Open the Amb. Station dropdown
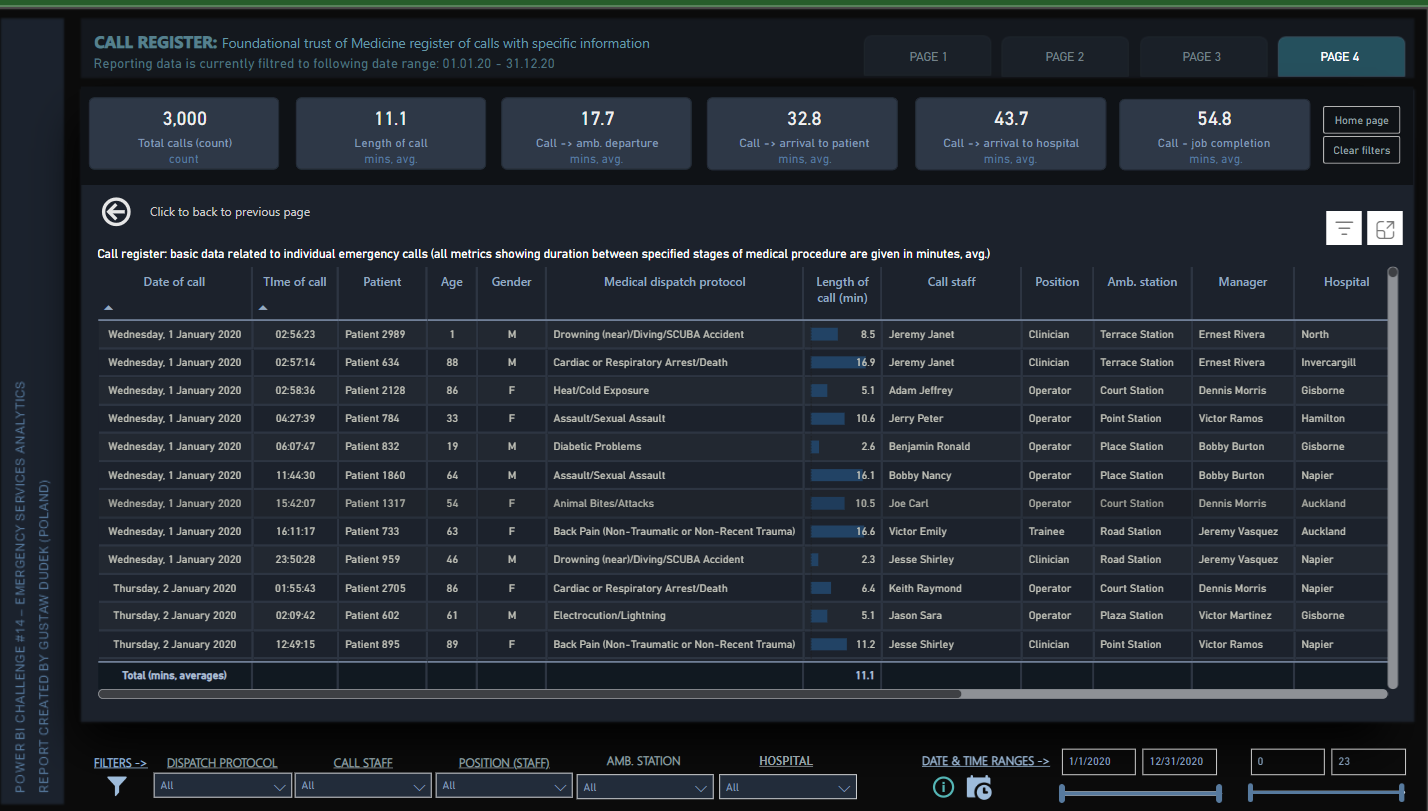The height and width of the screenshot is (811, 1428). [x=646, y=787]
